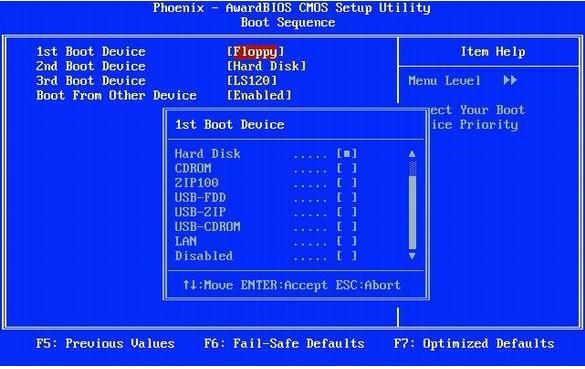Viewport: 585px width, 369px height.
Task: Click the popup scrollbar down arrow
Action: click(412, 256)
